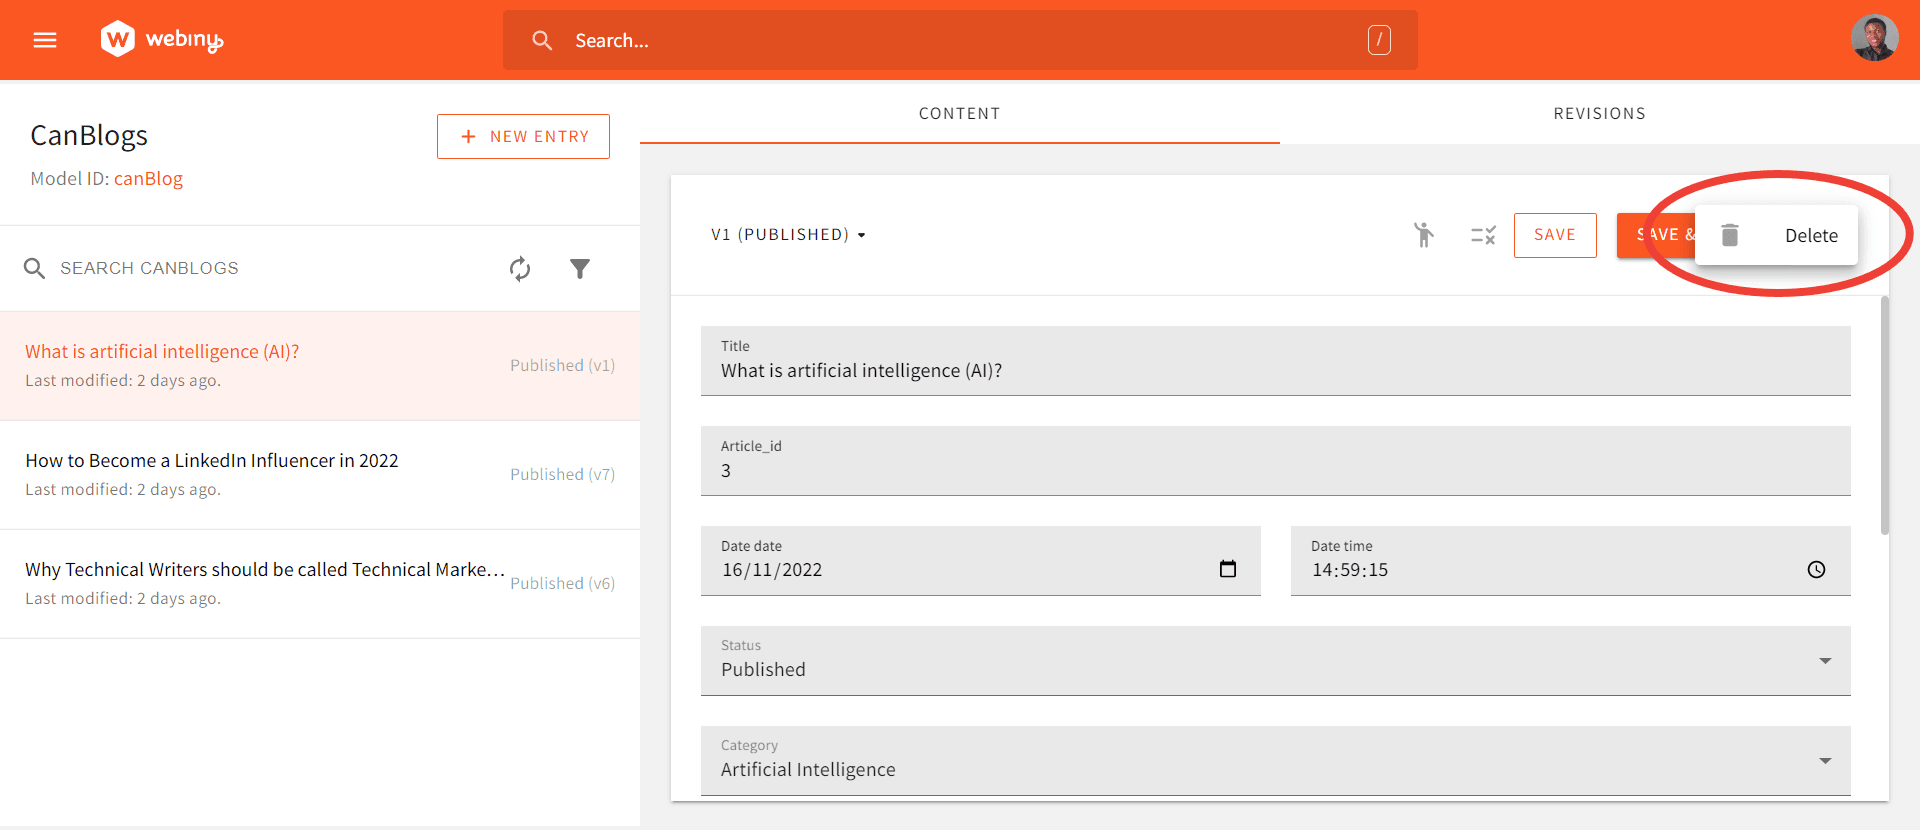Click the Save button

(x=1554, y=235)
